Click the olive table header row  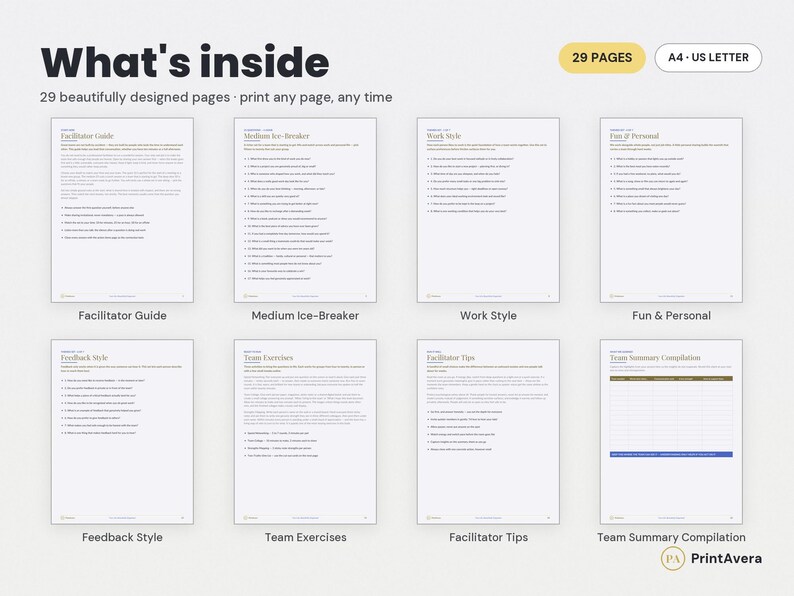pos(671,379)
